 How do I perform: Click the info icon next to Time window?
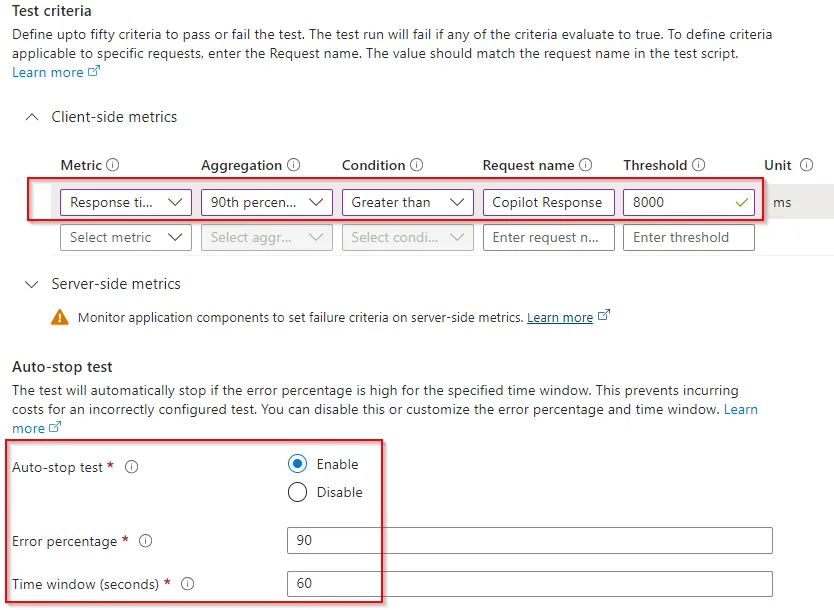click(187, 584)
